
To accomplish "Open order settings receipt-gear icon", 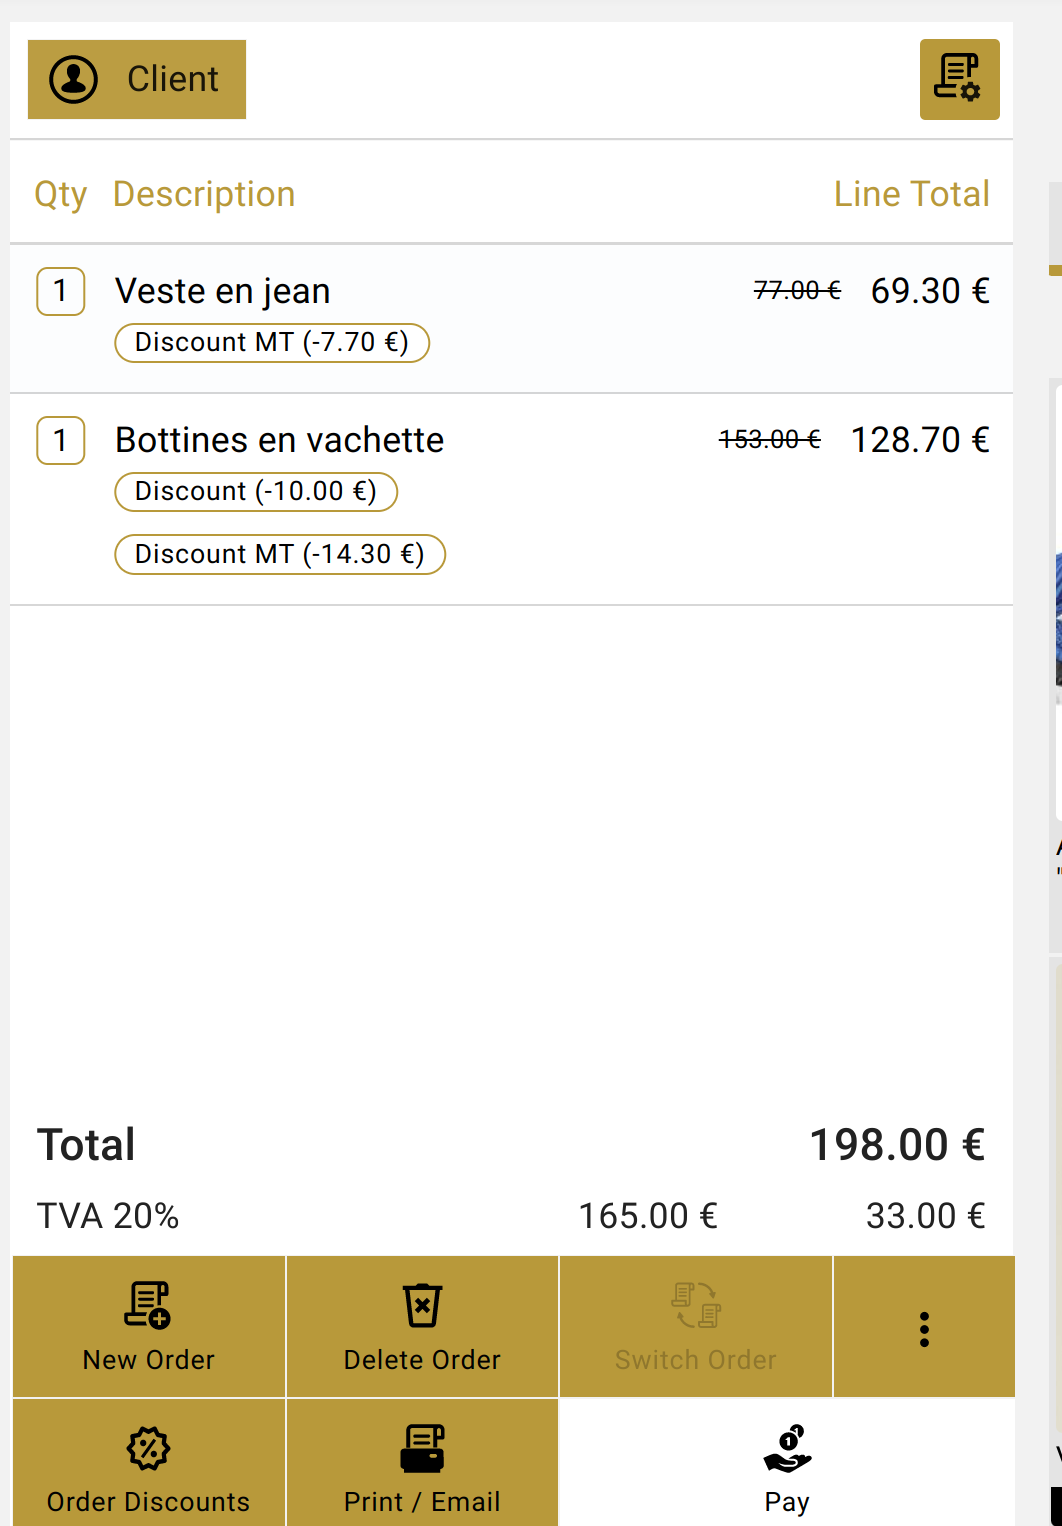I will [x=959, y=79].
